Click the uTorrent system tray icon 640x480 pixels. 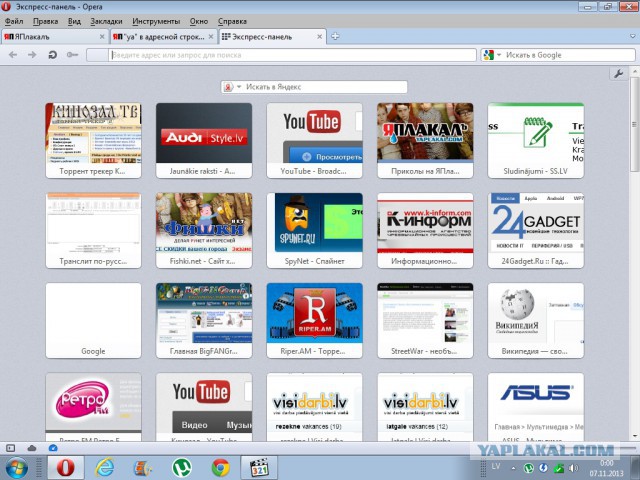528,468
